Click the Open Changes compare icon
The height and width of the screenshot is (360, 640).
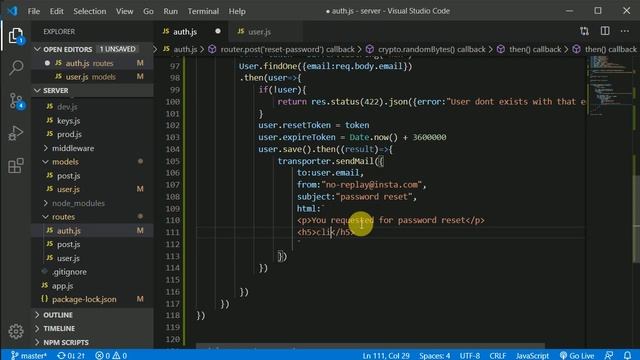click(584, 31)
